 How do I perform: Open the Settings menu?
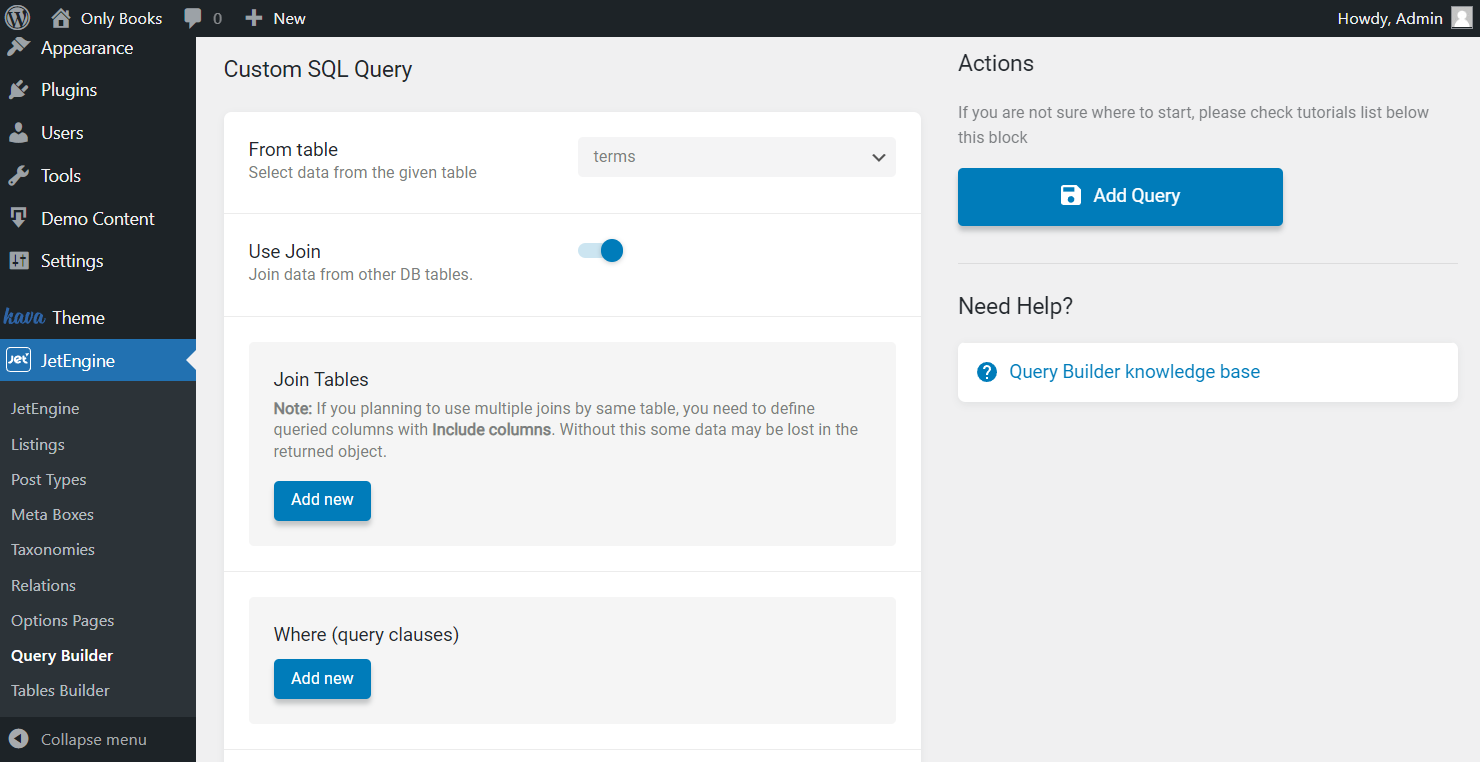[x=72, y=261]
